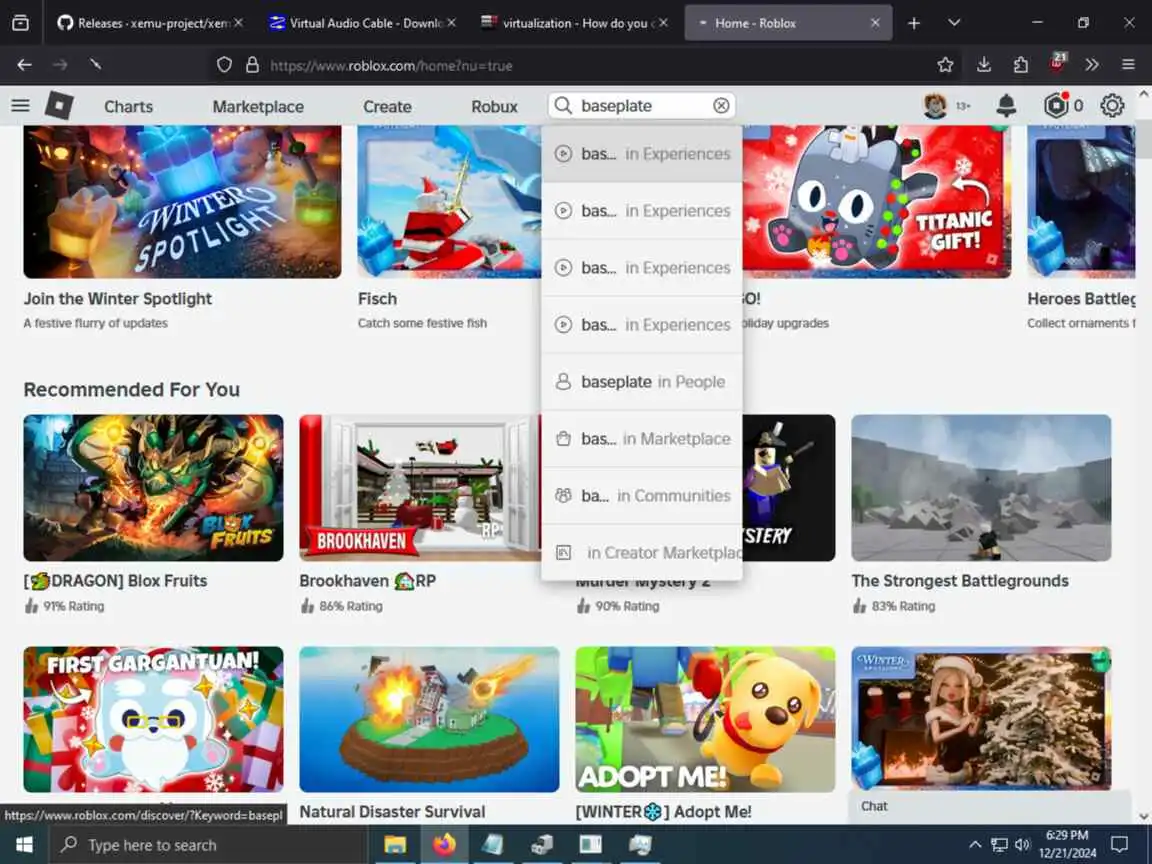The width and height of the screenshot is (1152, 864).
Task: Open the Roblox avatar profile icon
Action: point(935,106)
